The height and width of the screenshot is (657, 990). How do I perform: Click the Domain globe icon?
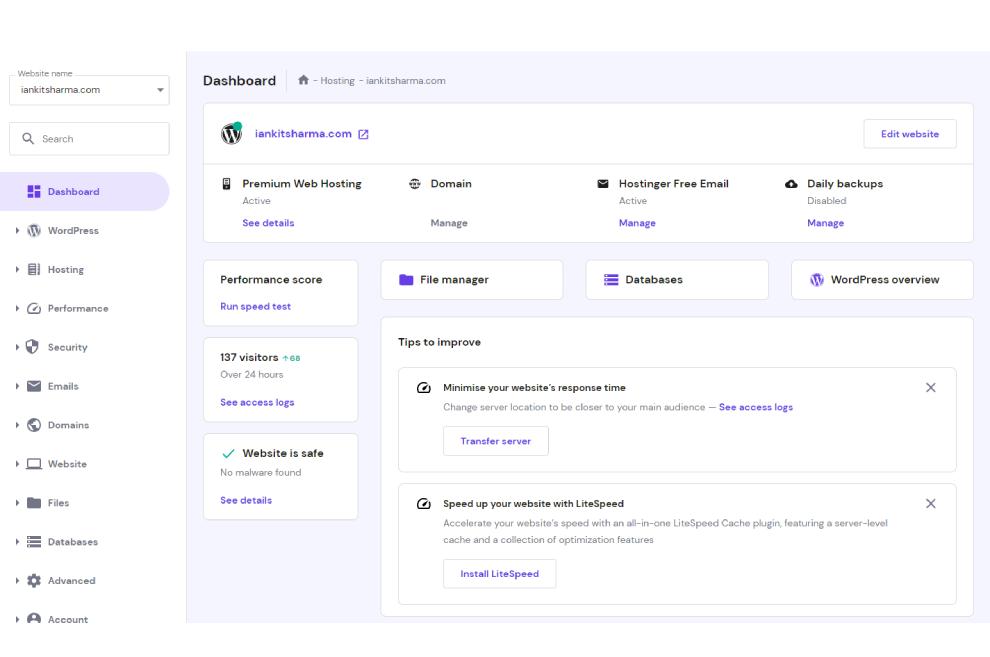[415, 184]
